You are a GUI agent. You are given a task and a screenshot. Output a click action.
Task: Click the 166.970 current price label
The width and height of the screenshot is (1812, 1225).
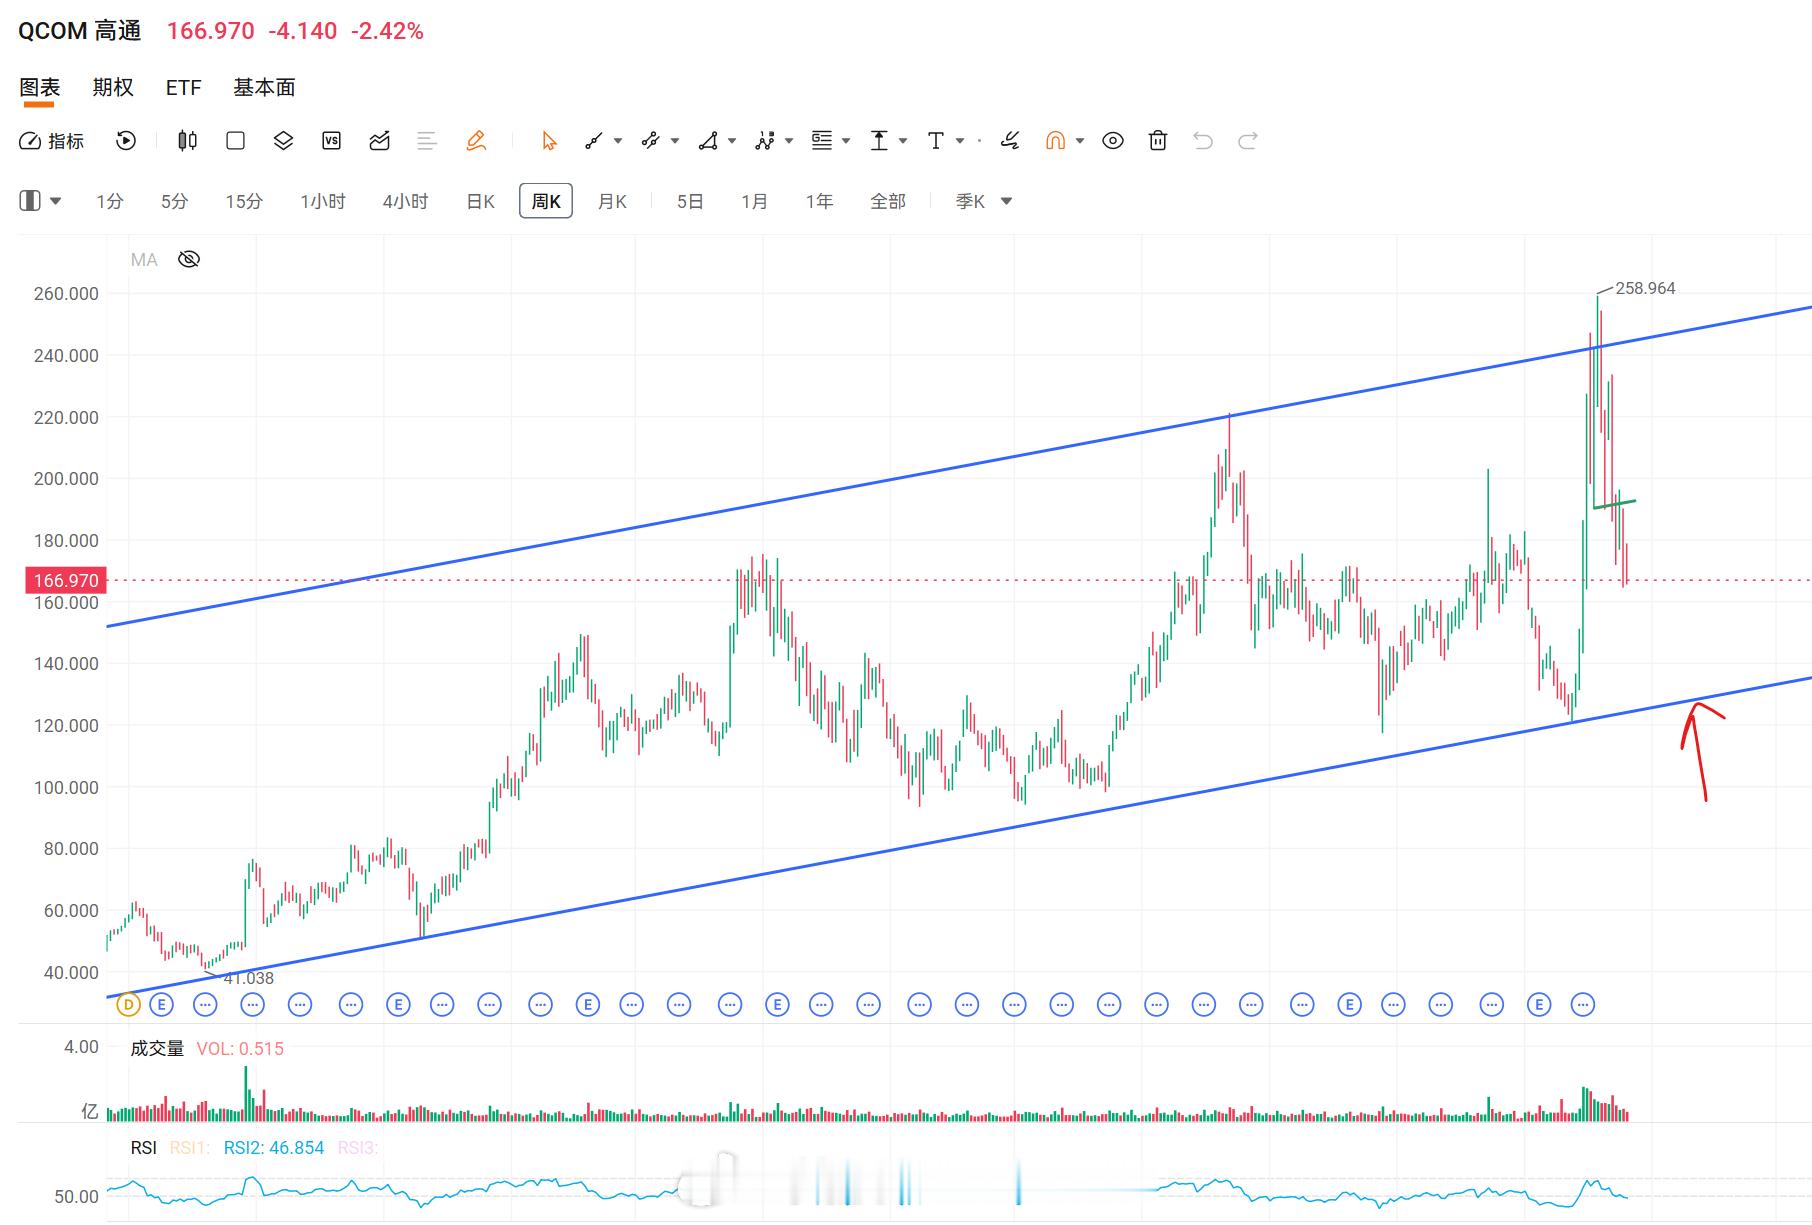[66, 580]
